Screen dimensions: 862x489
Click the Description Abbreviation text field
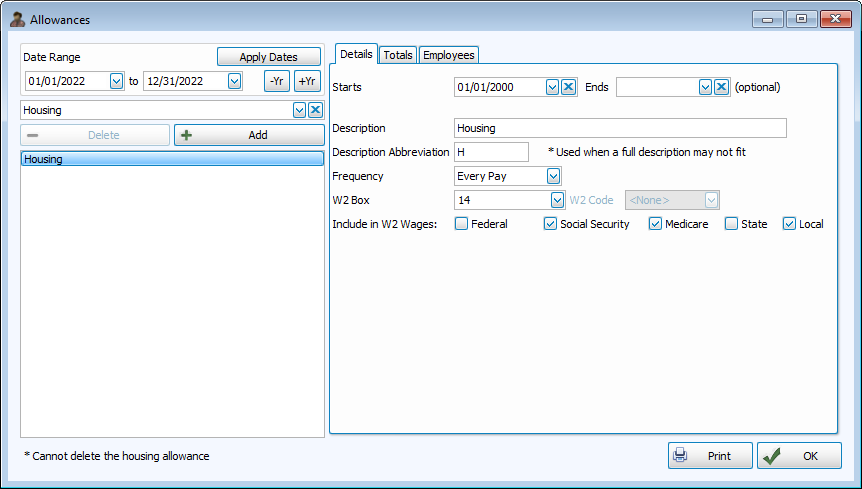(491, 152)
